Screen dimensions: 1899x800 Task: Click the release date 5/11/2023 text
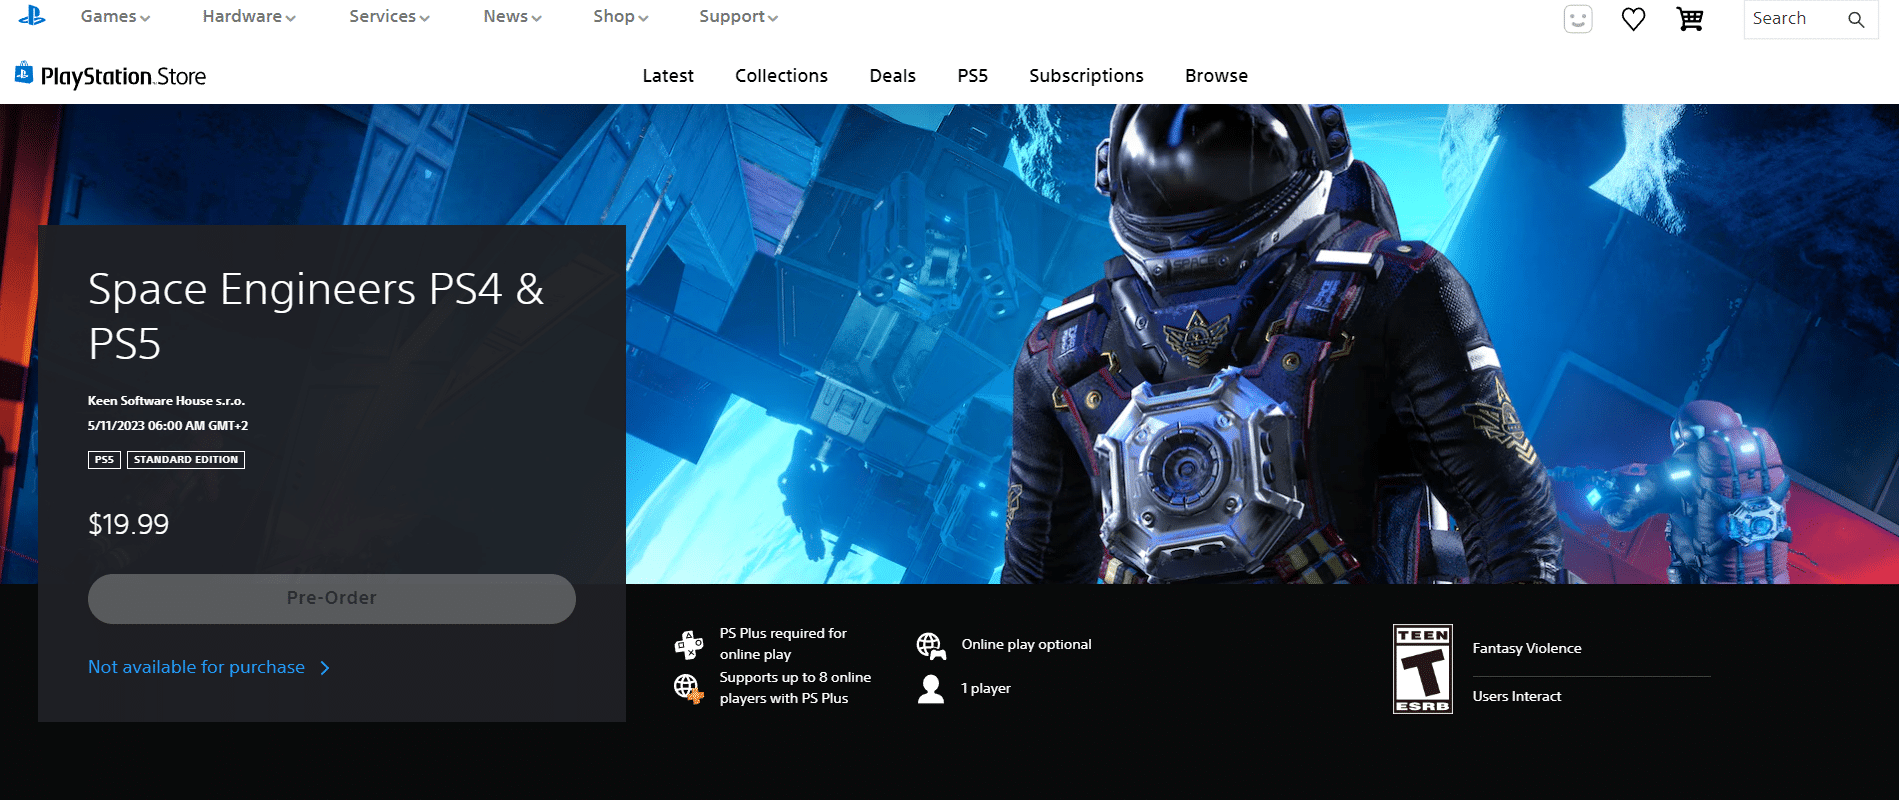coord(168,426)
